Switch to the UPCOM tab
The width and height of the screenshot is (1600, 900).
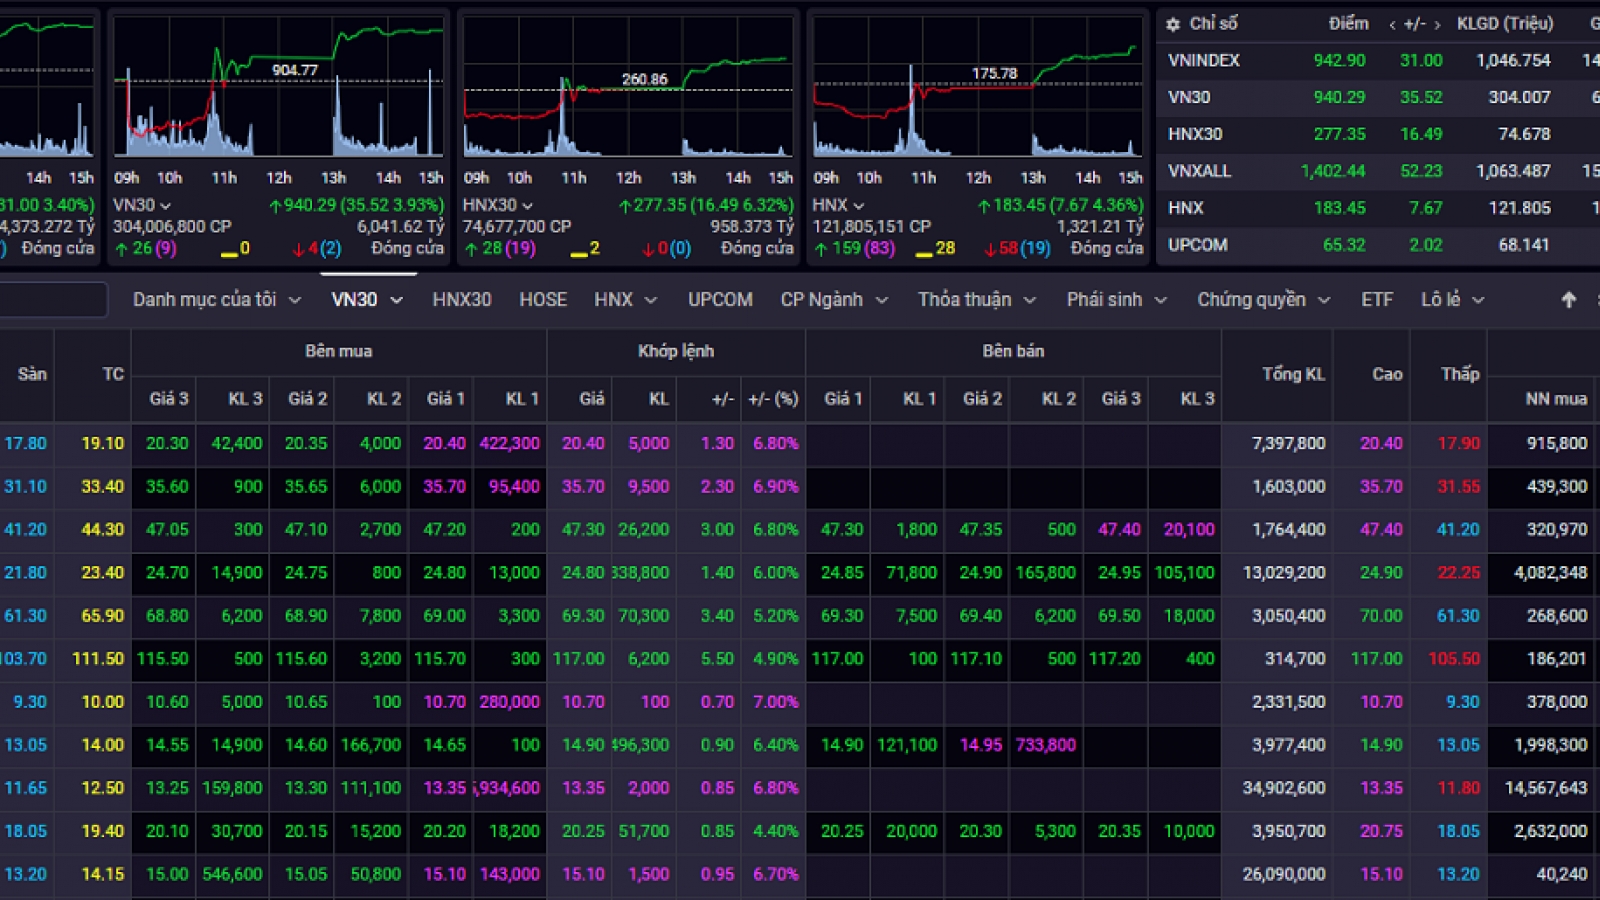point(720,300)
